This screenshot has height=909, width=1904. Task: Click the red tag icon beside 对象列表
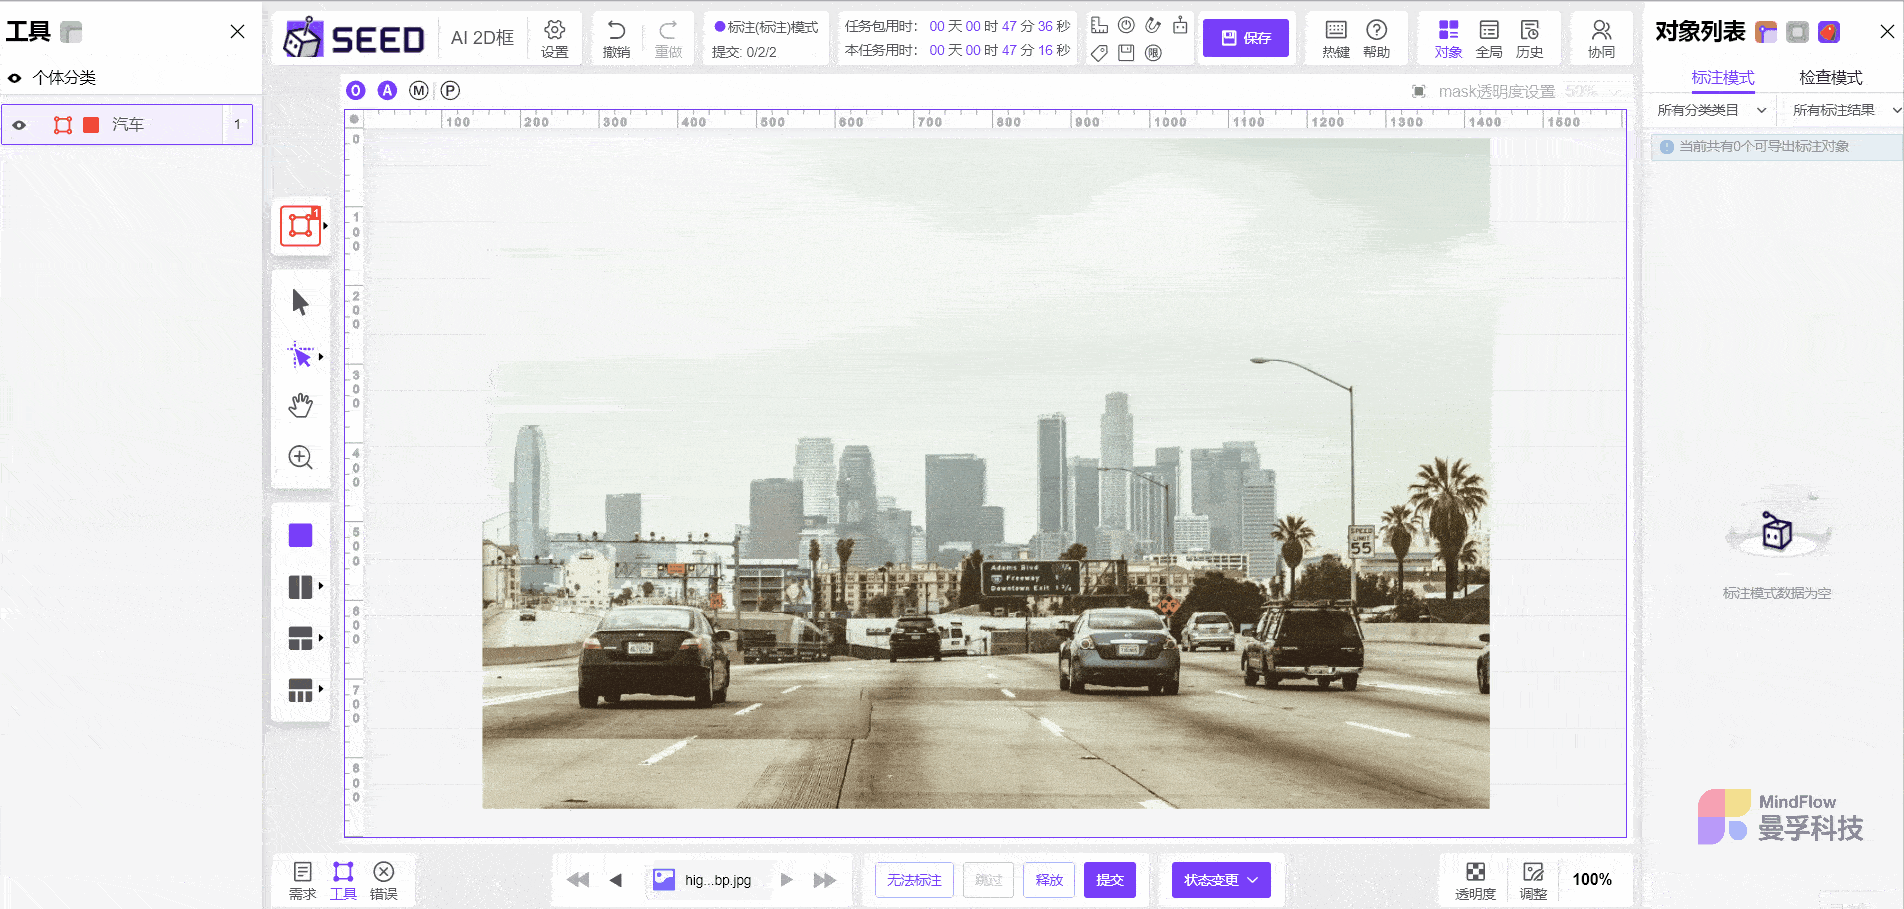[1829, 32]
